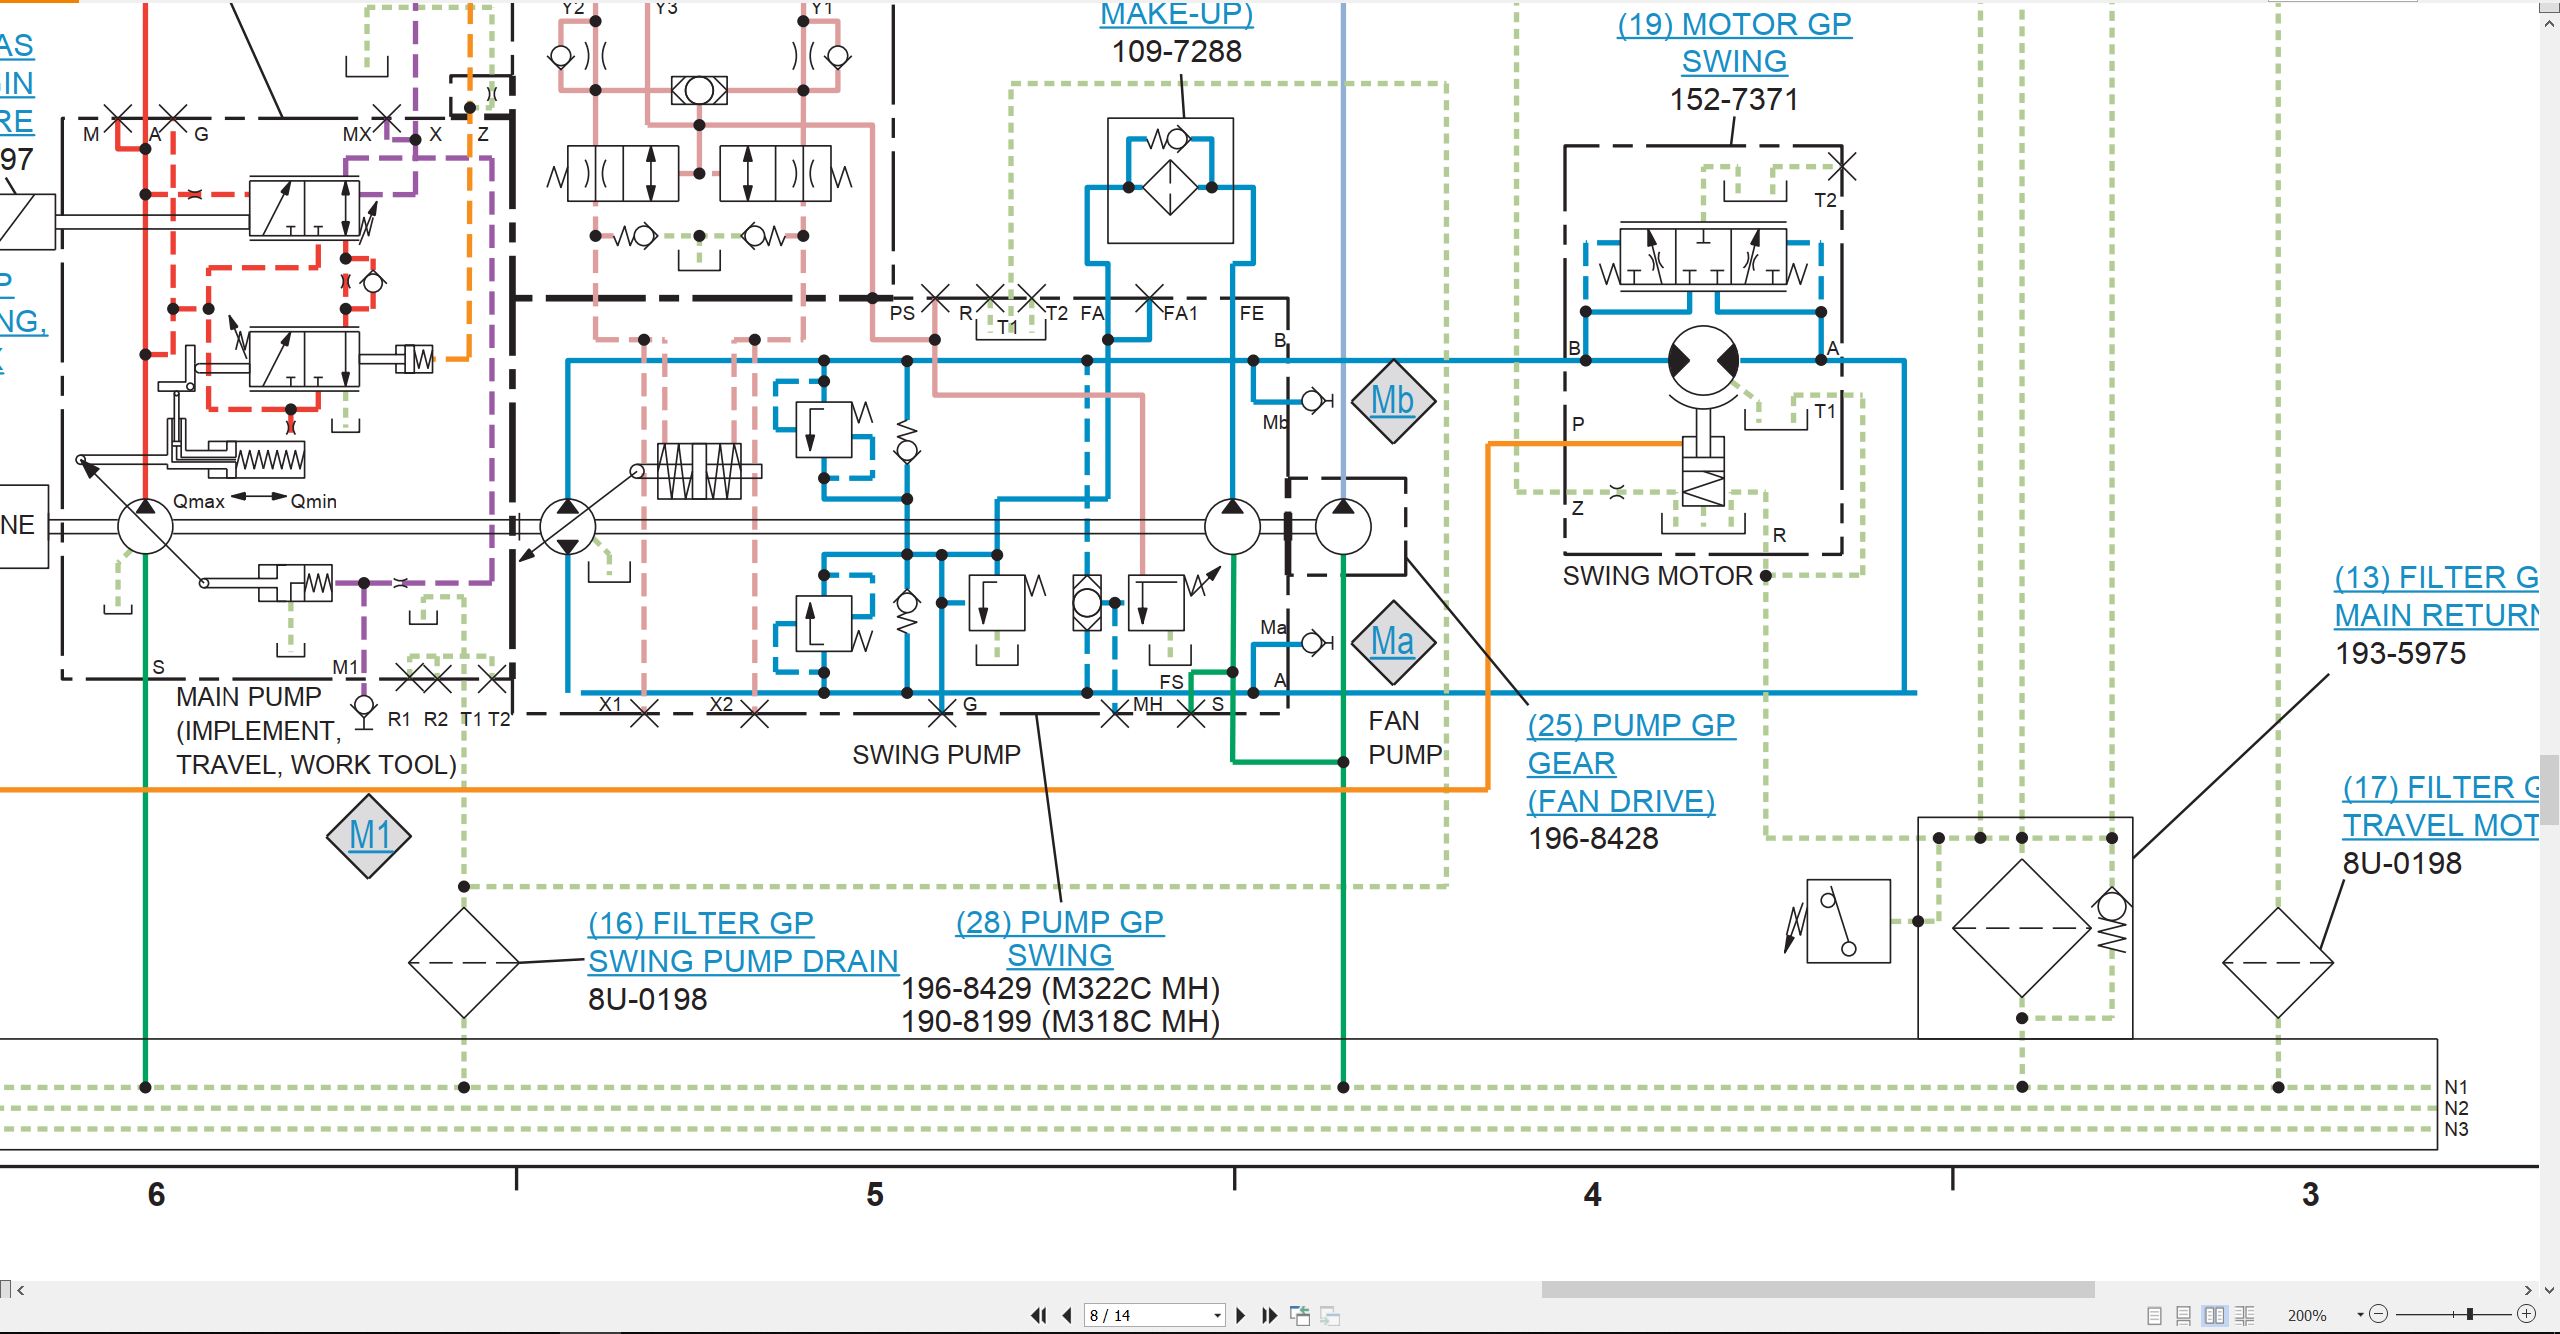Open the (28) PUMP GP SWING link

point(1060,938)
